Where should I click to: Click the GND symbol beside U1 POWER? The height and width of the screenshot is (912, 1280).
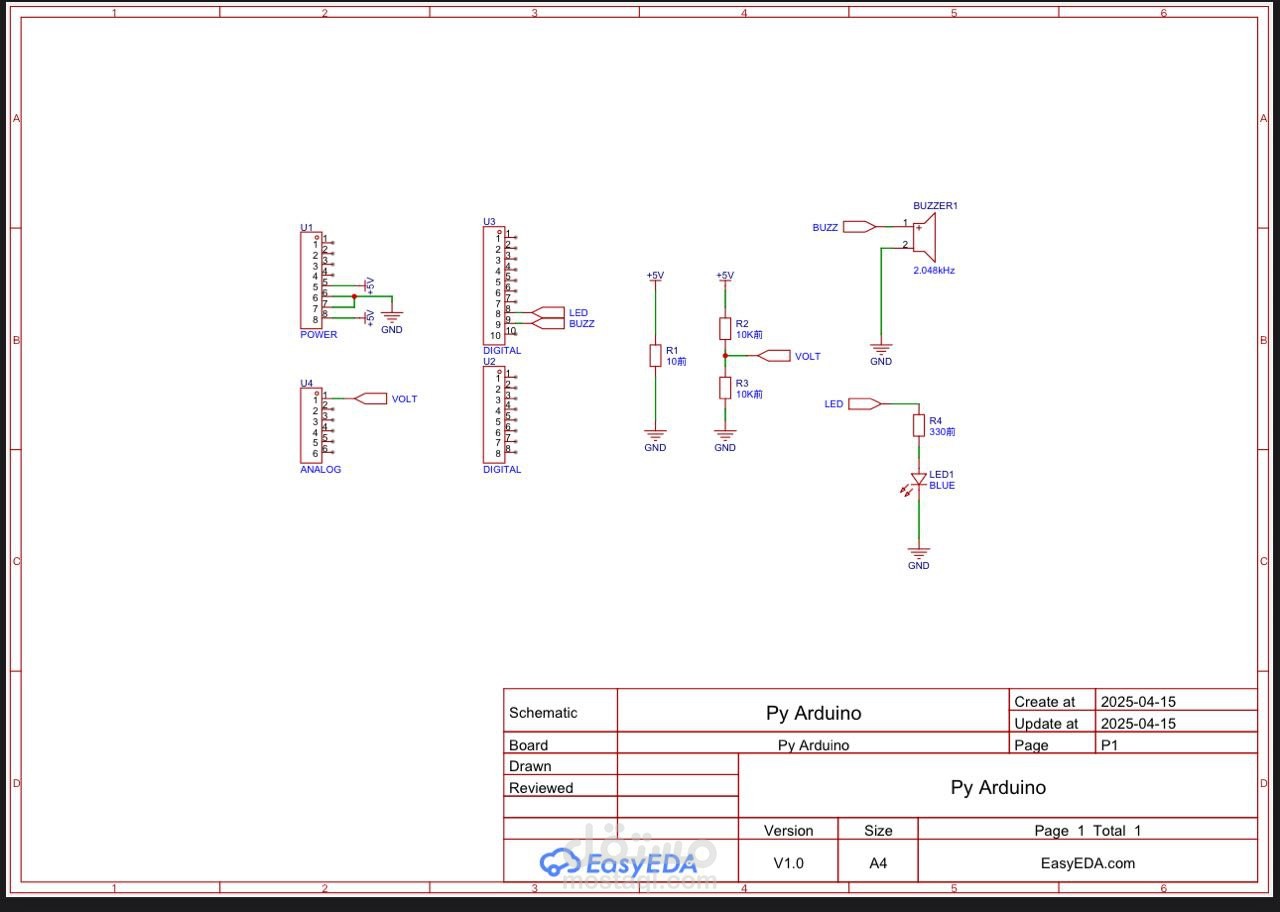[x=392, y=319]
